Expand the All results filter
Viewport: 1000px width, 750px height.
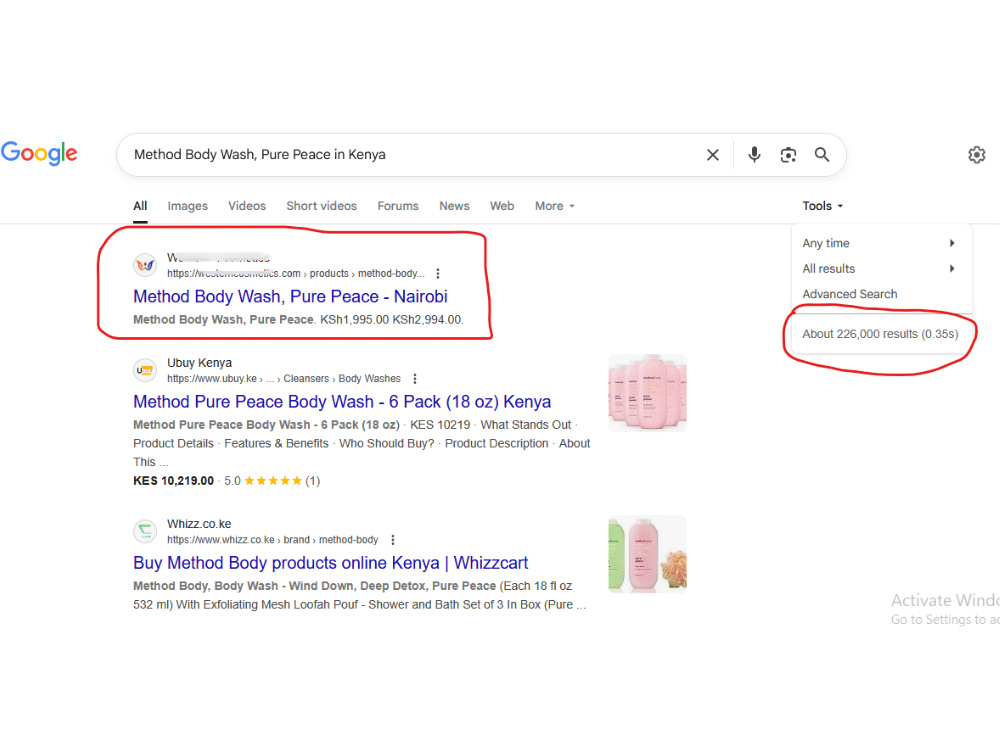click(x=879, y=268)
